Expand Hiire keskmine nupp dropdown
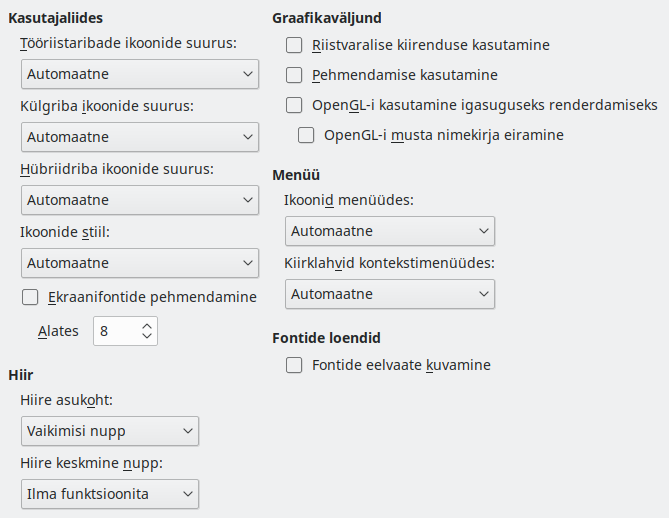This screenshot has width=669, height=518. 109,494
